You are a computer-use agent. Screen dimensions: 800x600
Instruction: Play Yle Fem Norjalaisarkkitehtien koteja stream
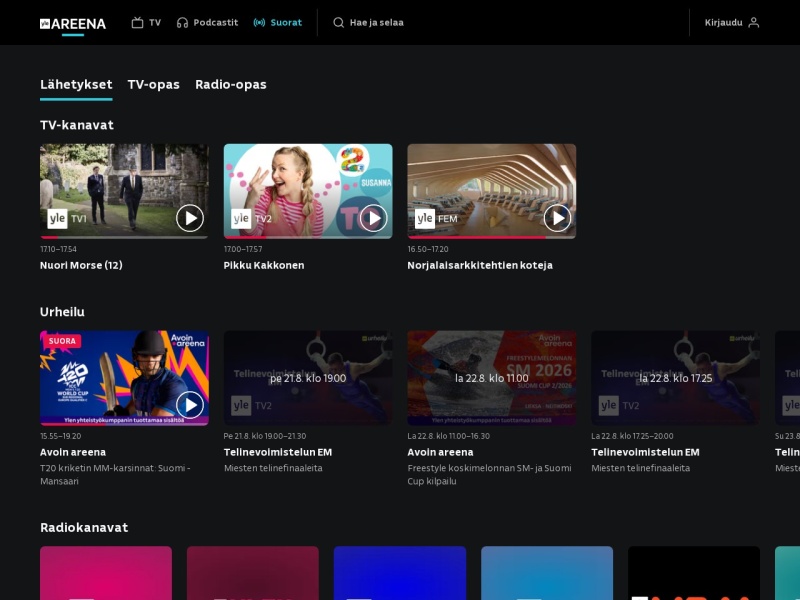pyautogui.click(x=557, y=218)
